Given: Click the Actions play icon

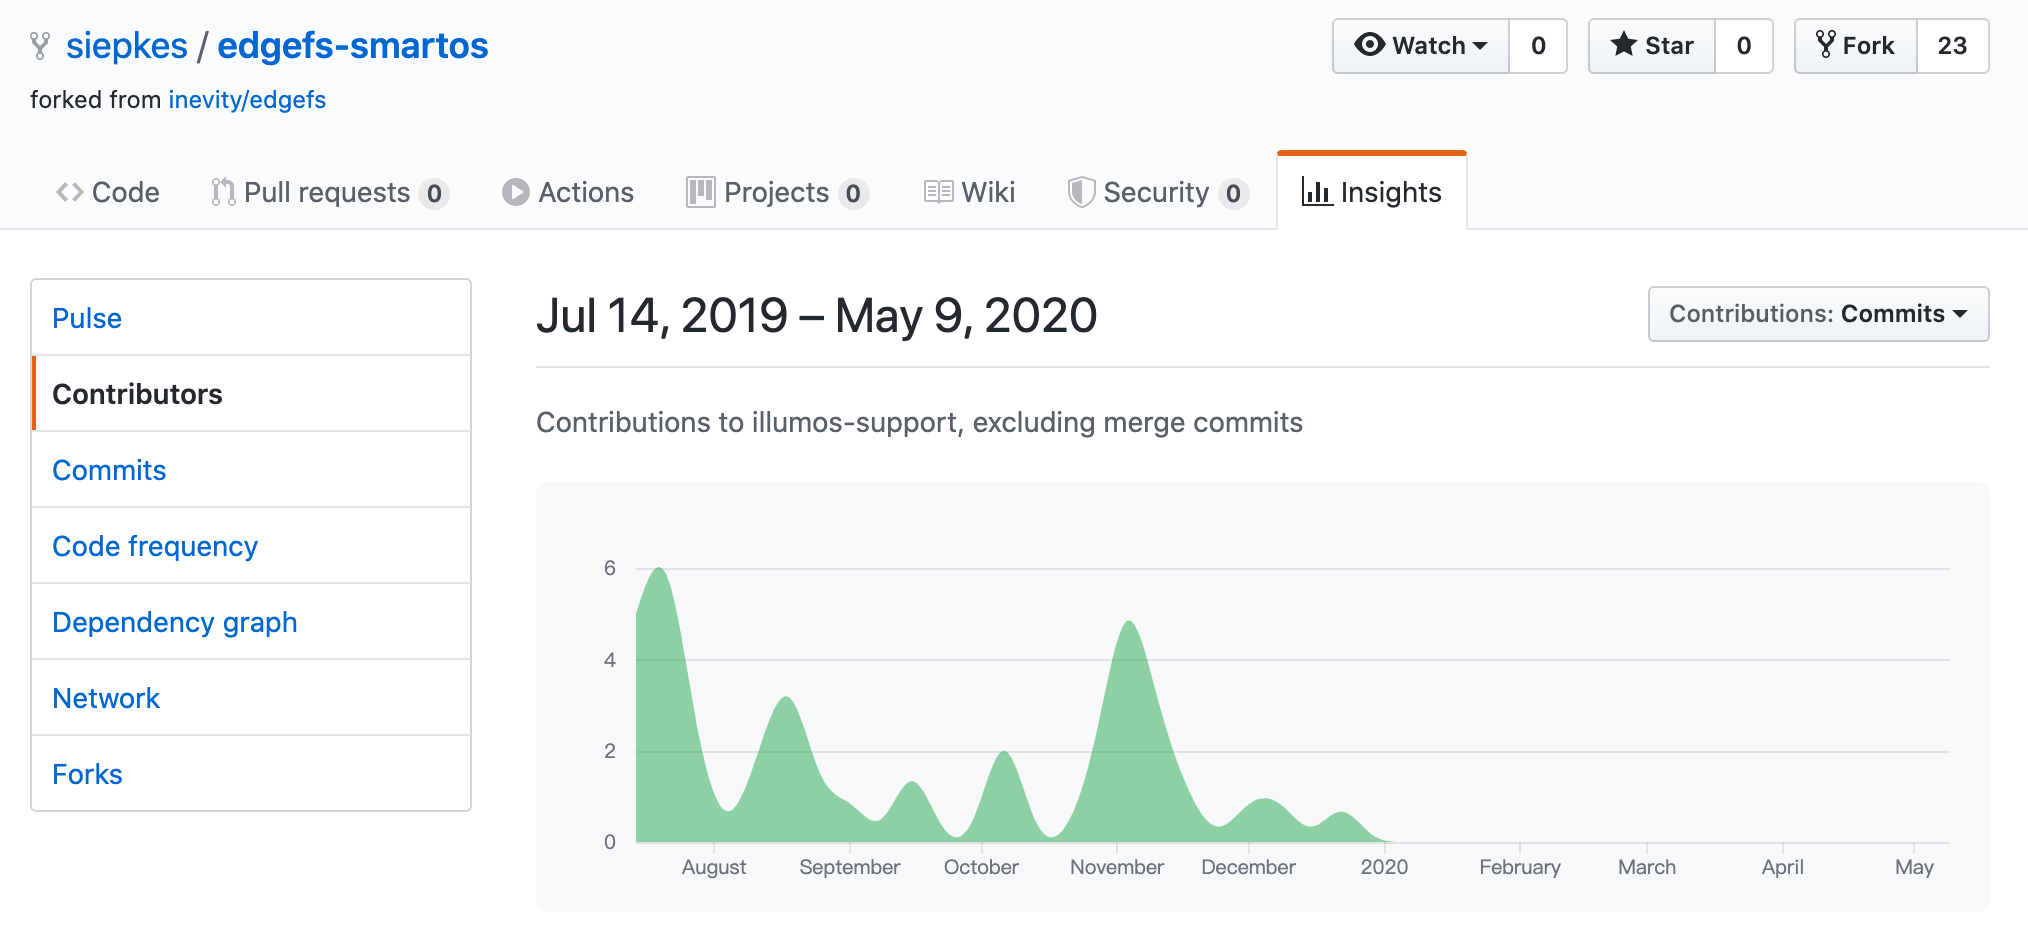Looking at the screenshot, I should (x=515, y=192).
